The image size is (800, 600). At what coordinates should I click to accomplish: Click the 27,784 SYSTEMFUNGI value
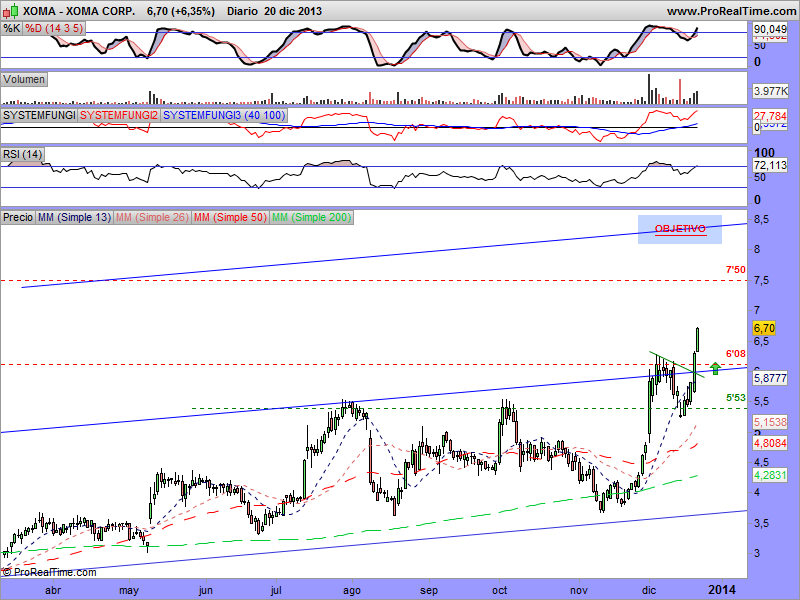tap(770, 116)
